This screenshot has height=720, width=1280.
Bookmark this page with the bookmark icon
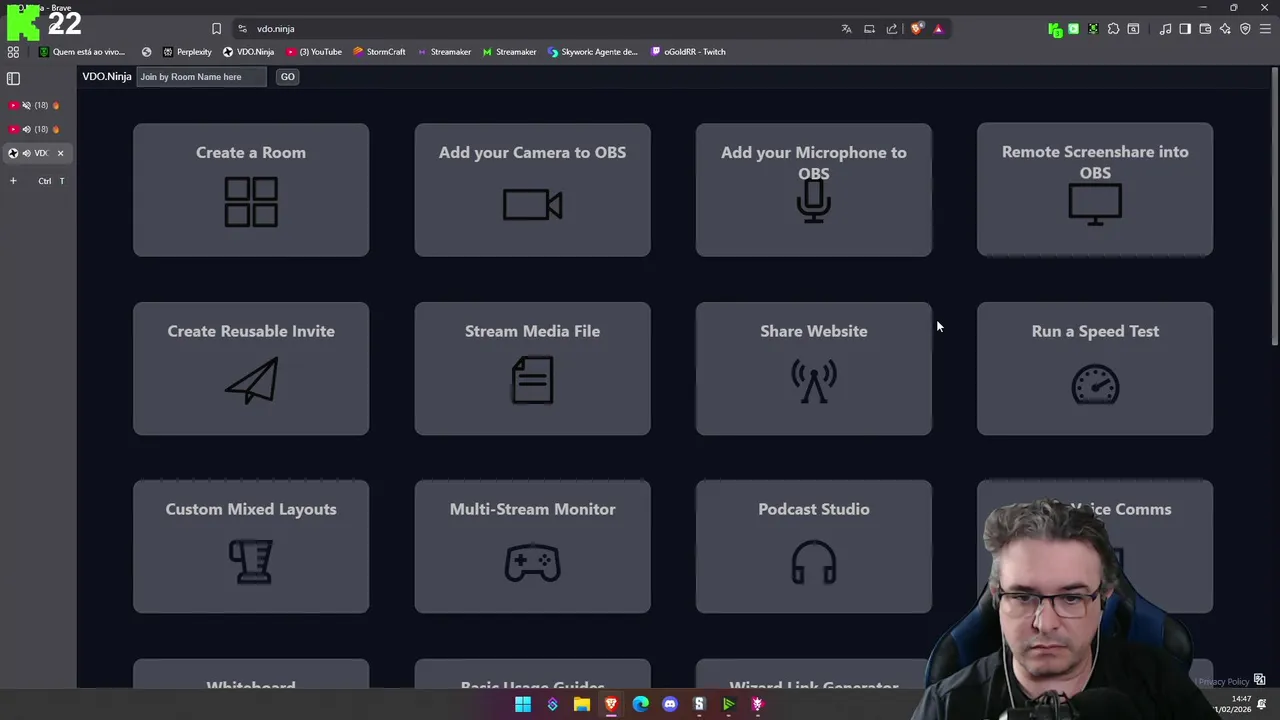point(216,29)
